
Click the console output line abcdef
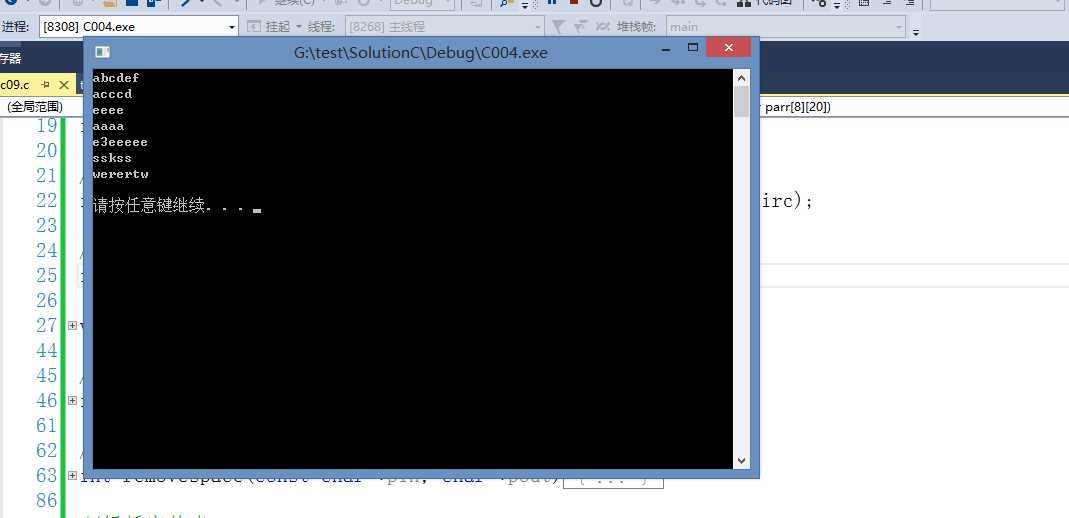point(116,78)
